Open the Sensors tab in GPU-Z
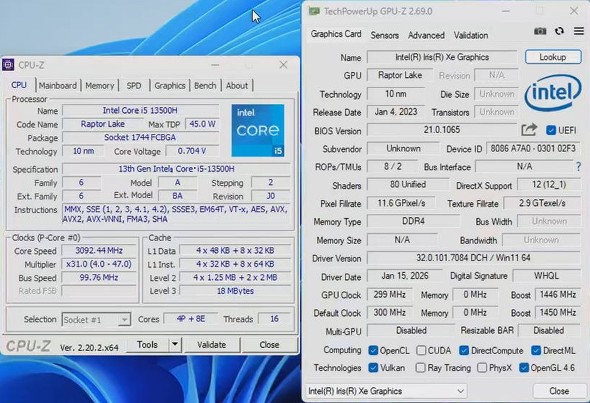The height and width of the screenshot is (403, 590). (x=385, y=35)
